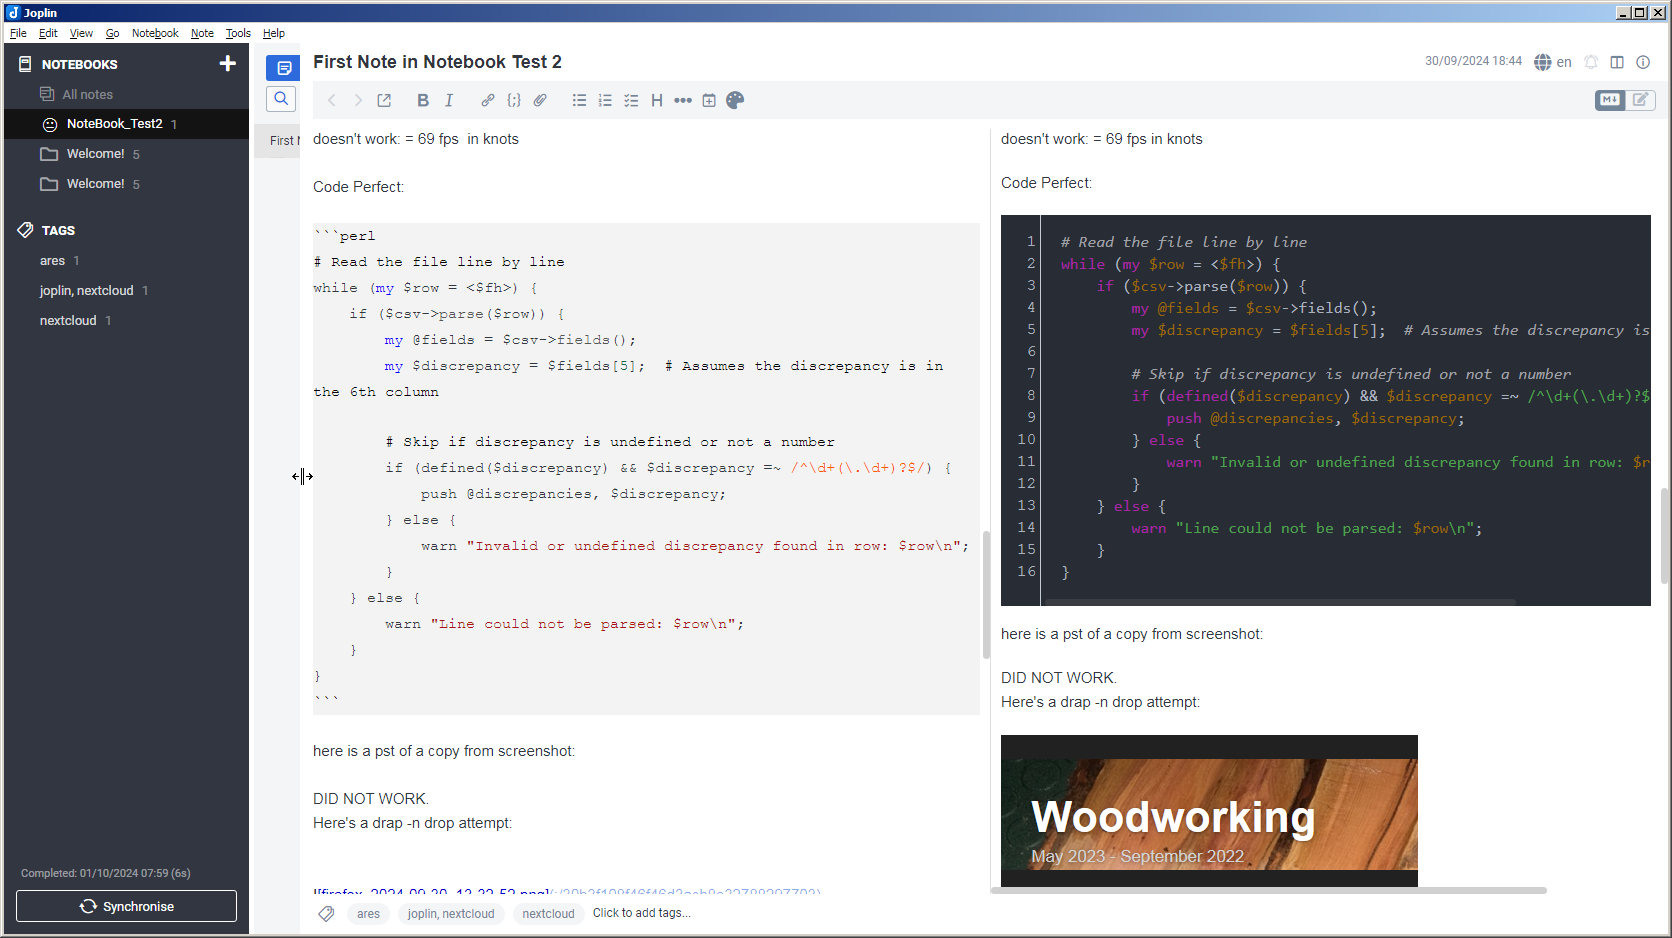The image size is (1672, 938).
Task: Toggle editor layout columns icon
Action: click(1617, 62)
